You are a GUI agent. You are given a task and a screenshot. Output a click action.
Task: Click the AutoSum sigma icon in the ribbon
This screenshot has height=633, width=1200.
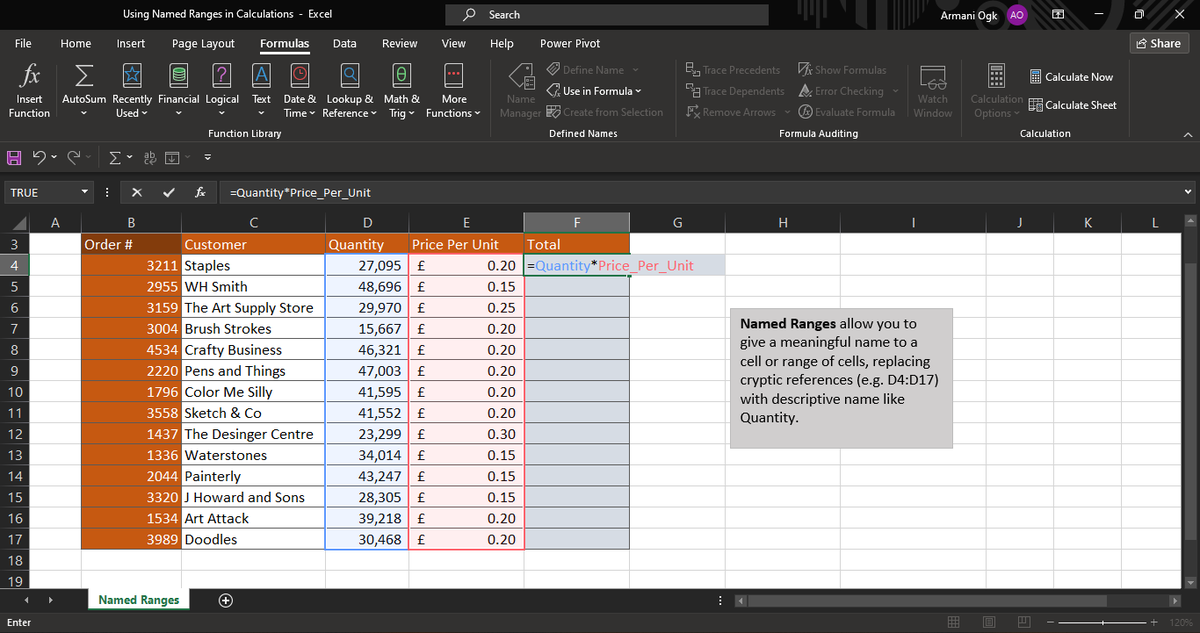86,76
